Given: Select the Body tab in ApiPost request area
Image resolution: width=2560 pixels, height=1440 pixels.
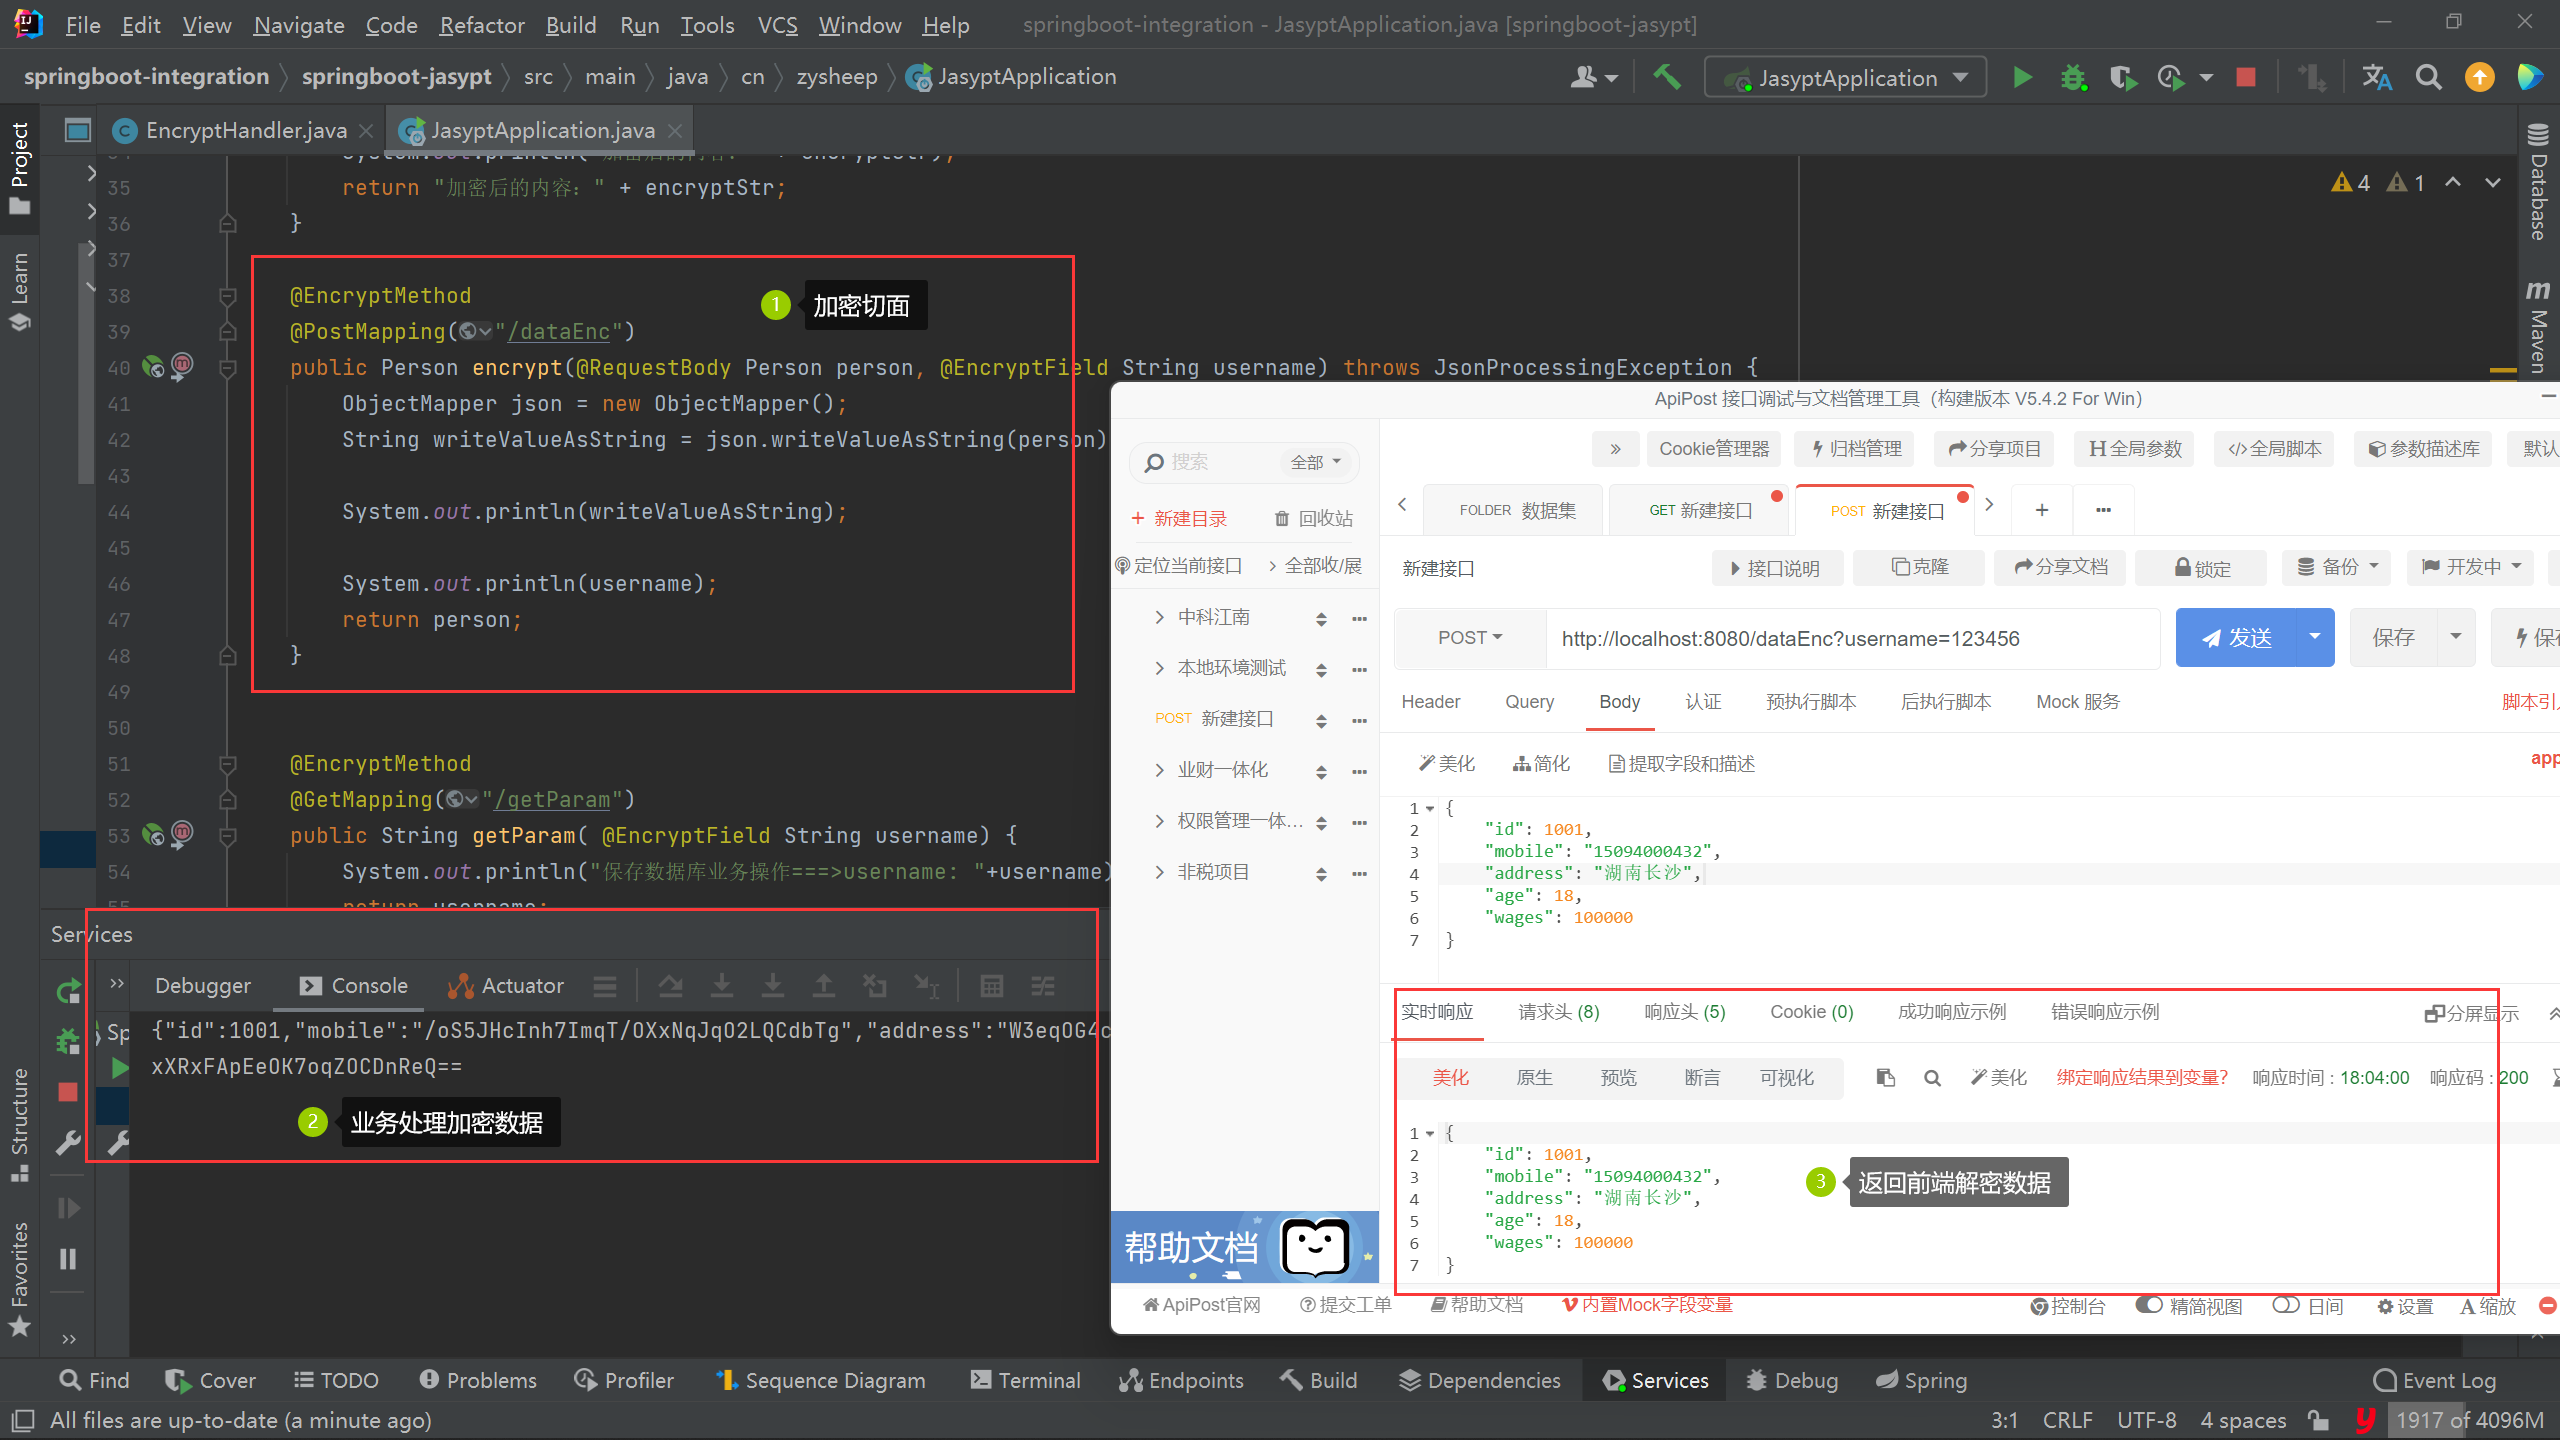Looking at the screenshot, I should coord(1621,700).
